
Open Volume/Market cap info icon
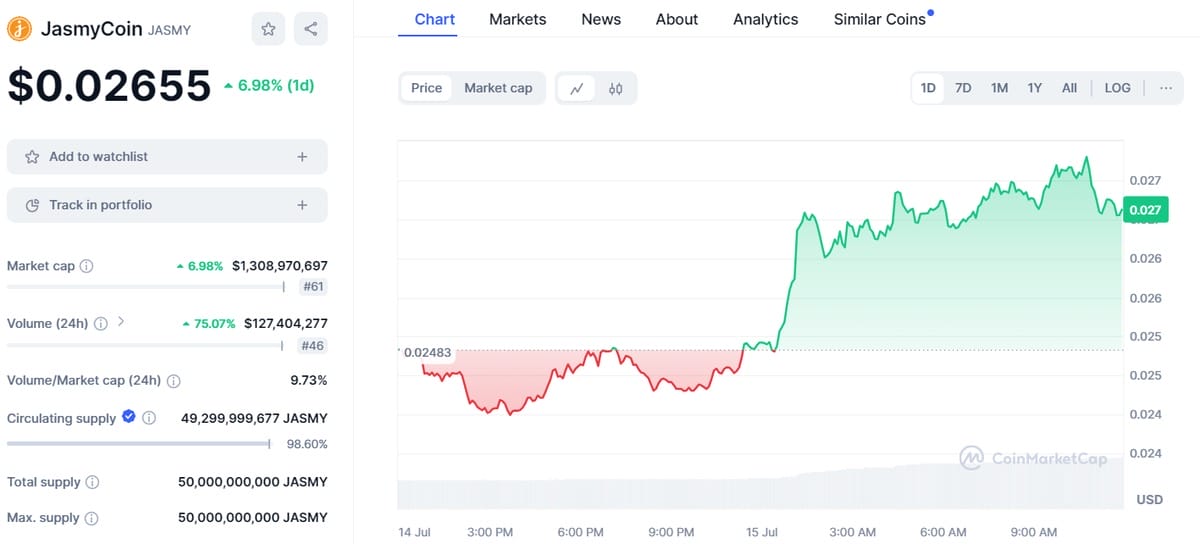tap(174, 381)
